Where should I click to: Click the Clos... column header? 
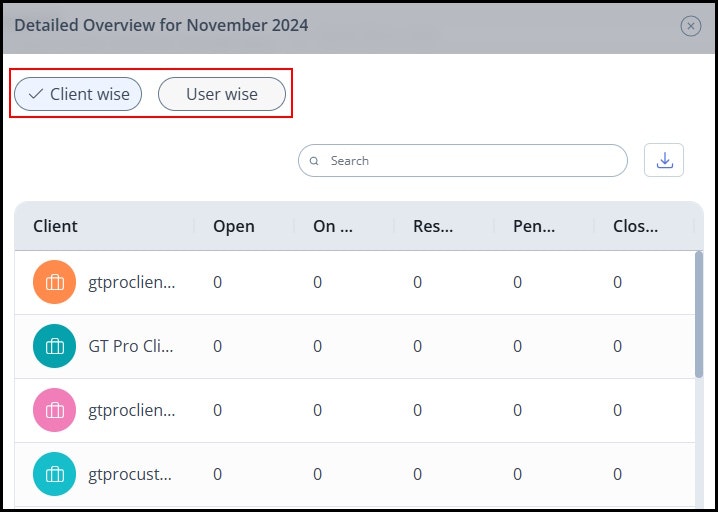pyautogui.click(x=635, y=226)
